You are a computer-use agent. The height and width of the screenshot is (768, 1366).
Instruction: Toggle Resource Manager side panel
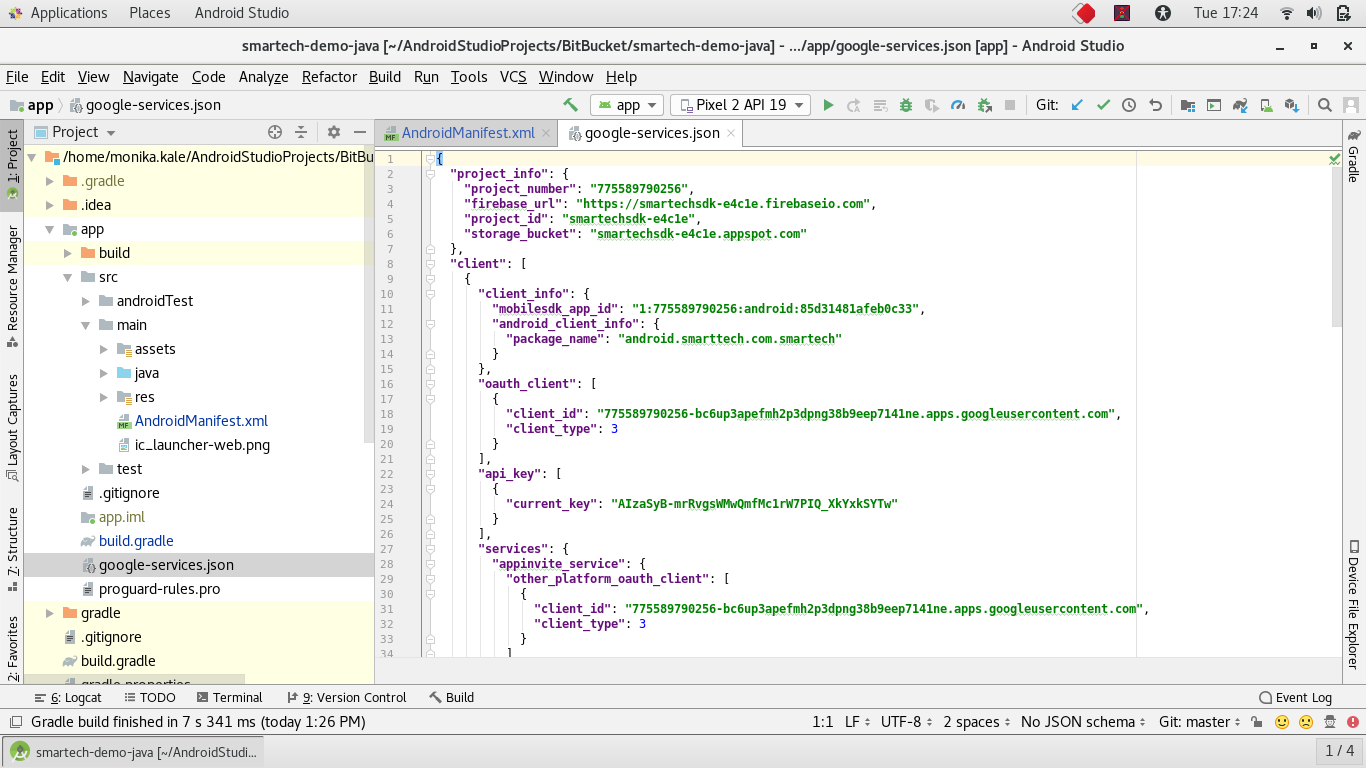[x=13, y=286]
